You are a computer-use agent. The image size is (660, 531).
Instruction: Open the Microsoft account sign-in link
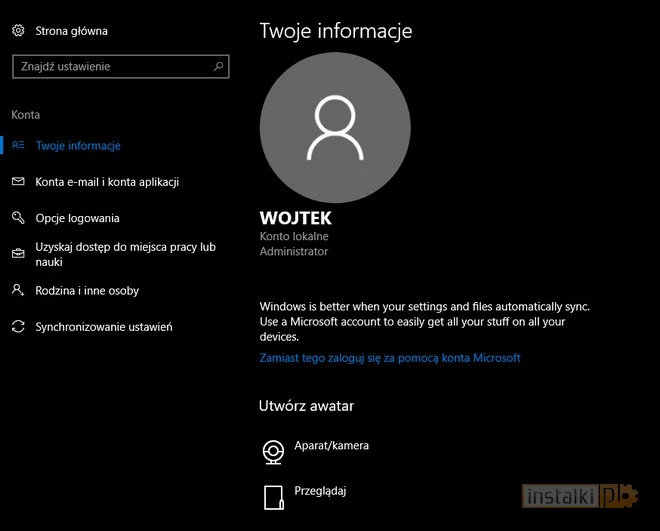(390, 357)
